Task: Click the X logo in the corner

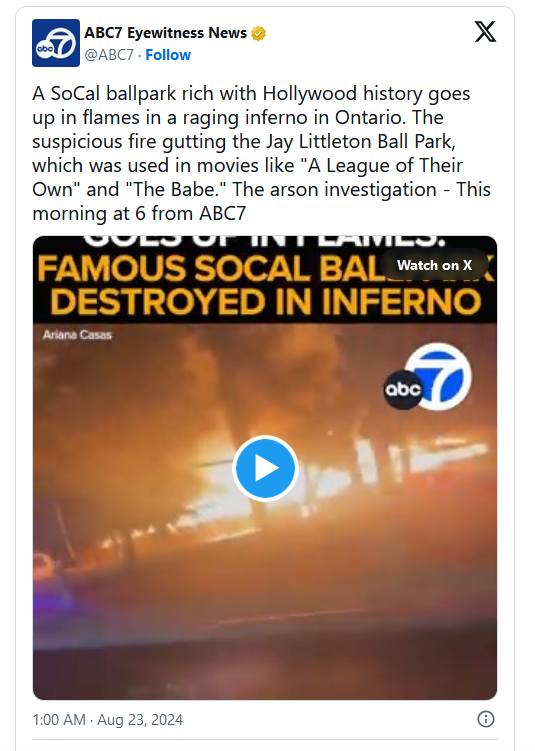Action: click(x=485, y=32)
